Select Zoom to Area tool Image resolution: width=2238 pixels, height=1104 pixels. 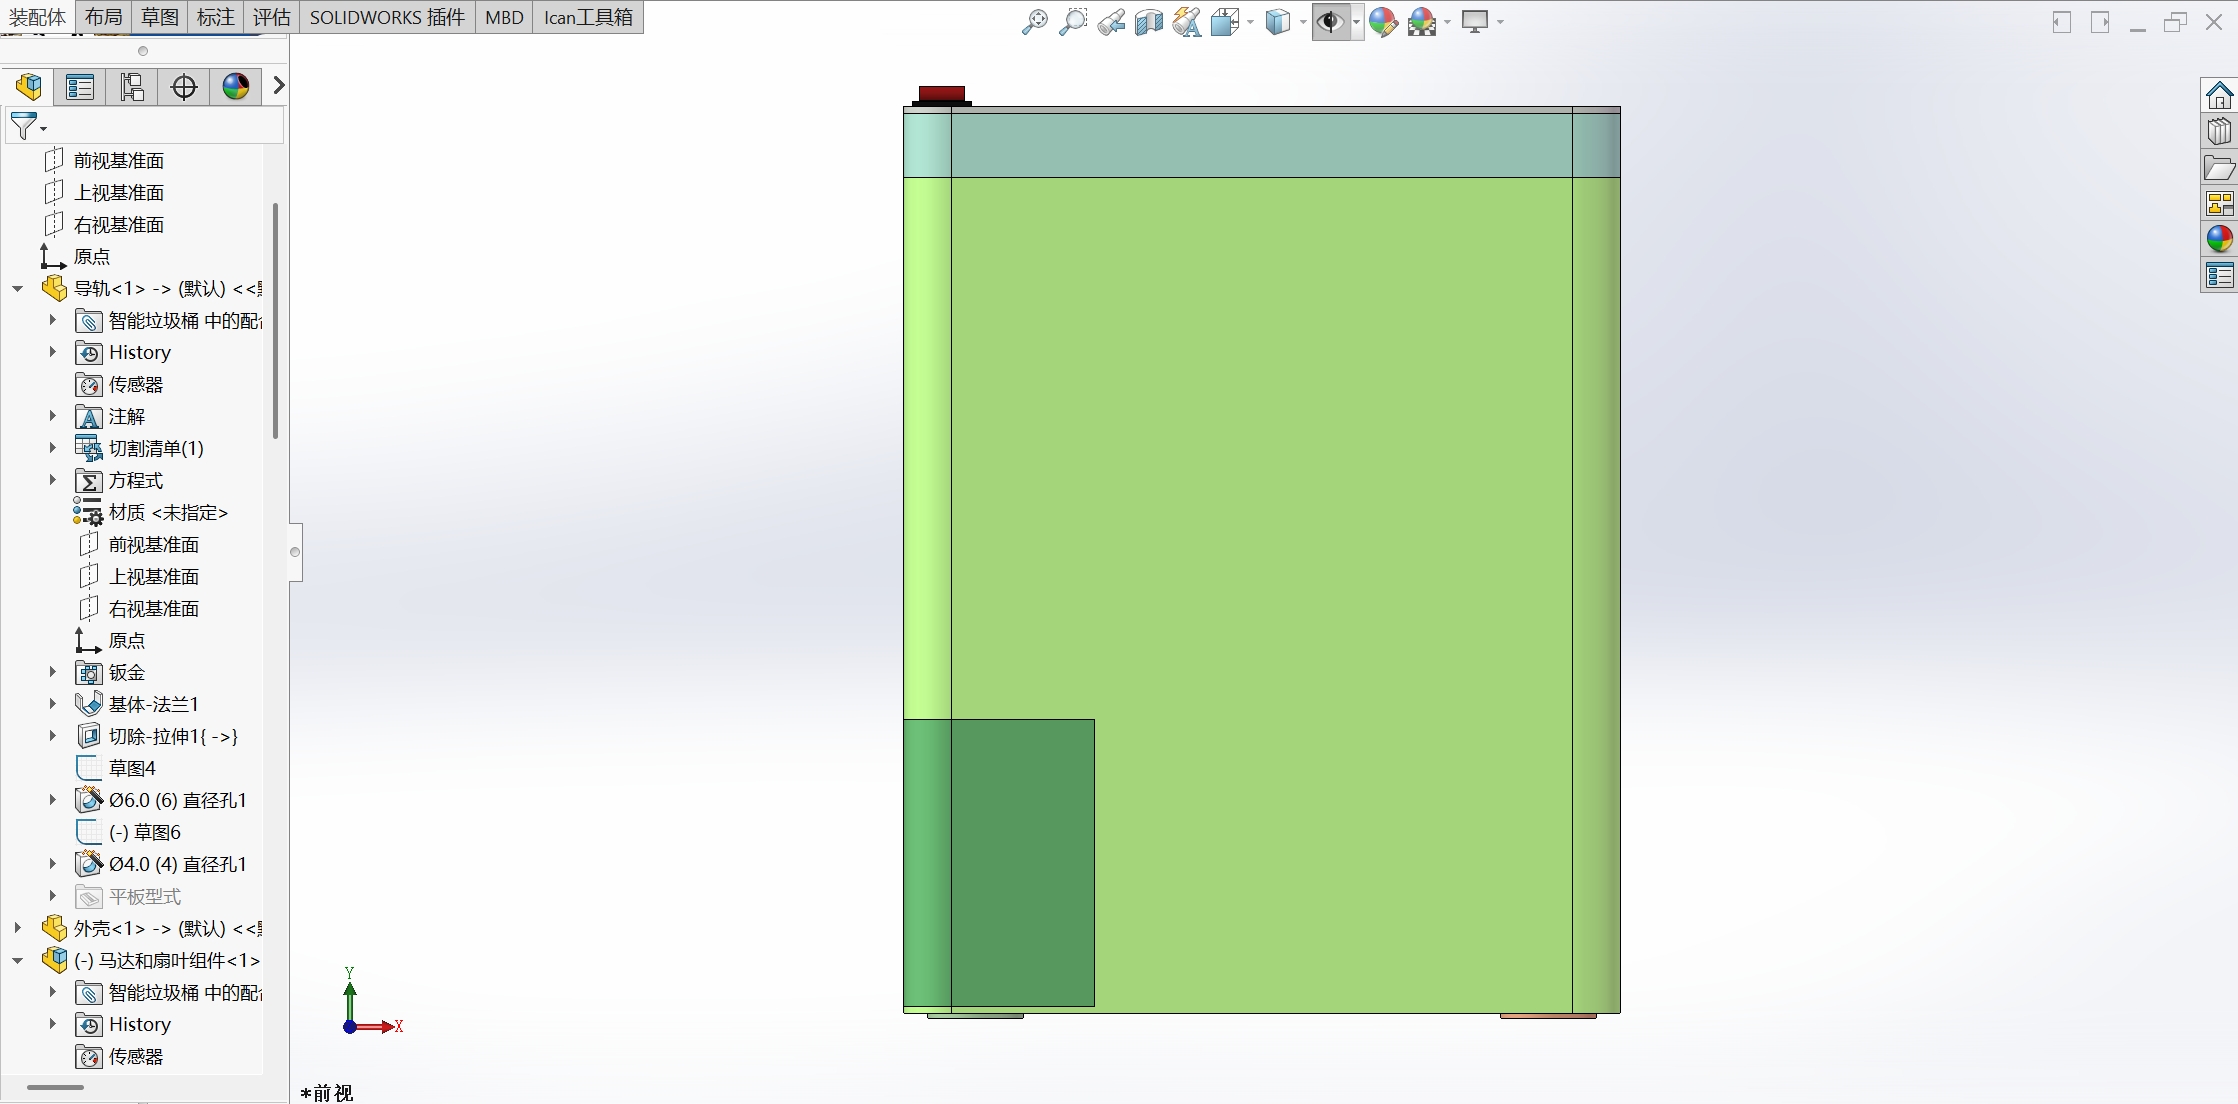tap(1072, 22)
